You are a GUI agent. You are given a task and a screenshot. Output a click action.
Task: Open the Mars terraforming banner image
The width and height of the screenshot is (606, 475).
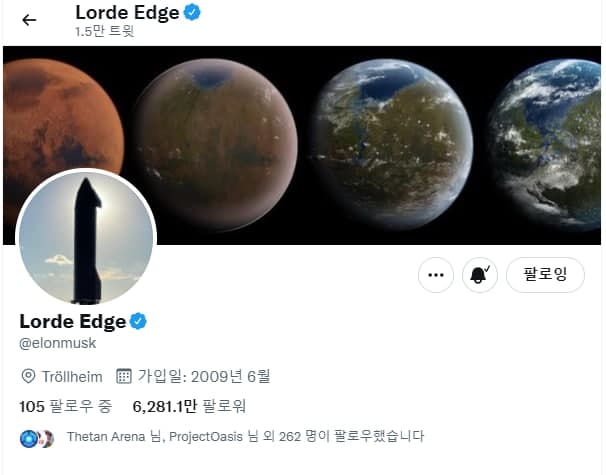click(302, 145)
